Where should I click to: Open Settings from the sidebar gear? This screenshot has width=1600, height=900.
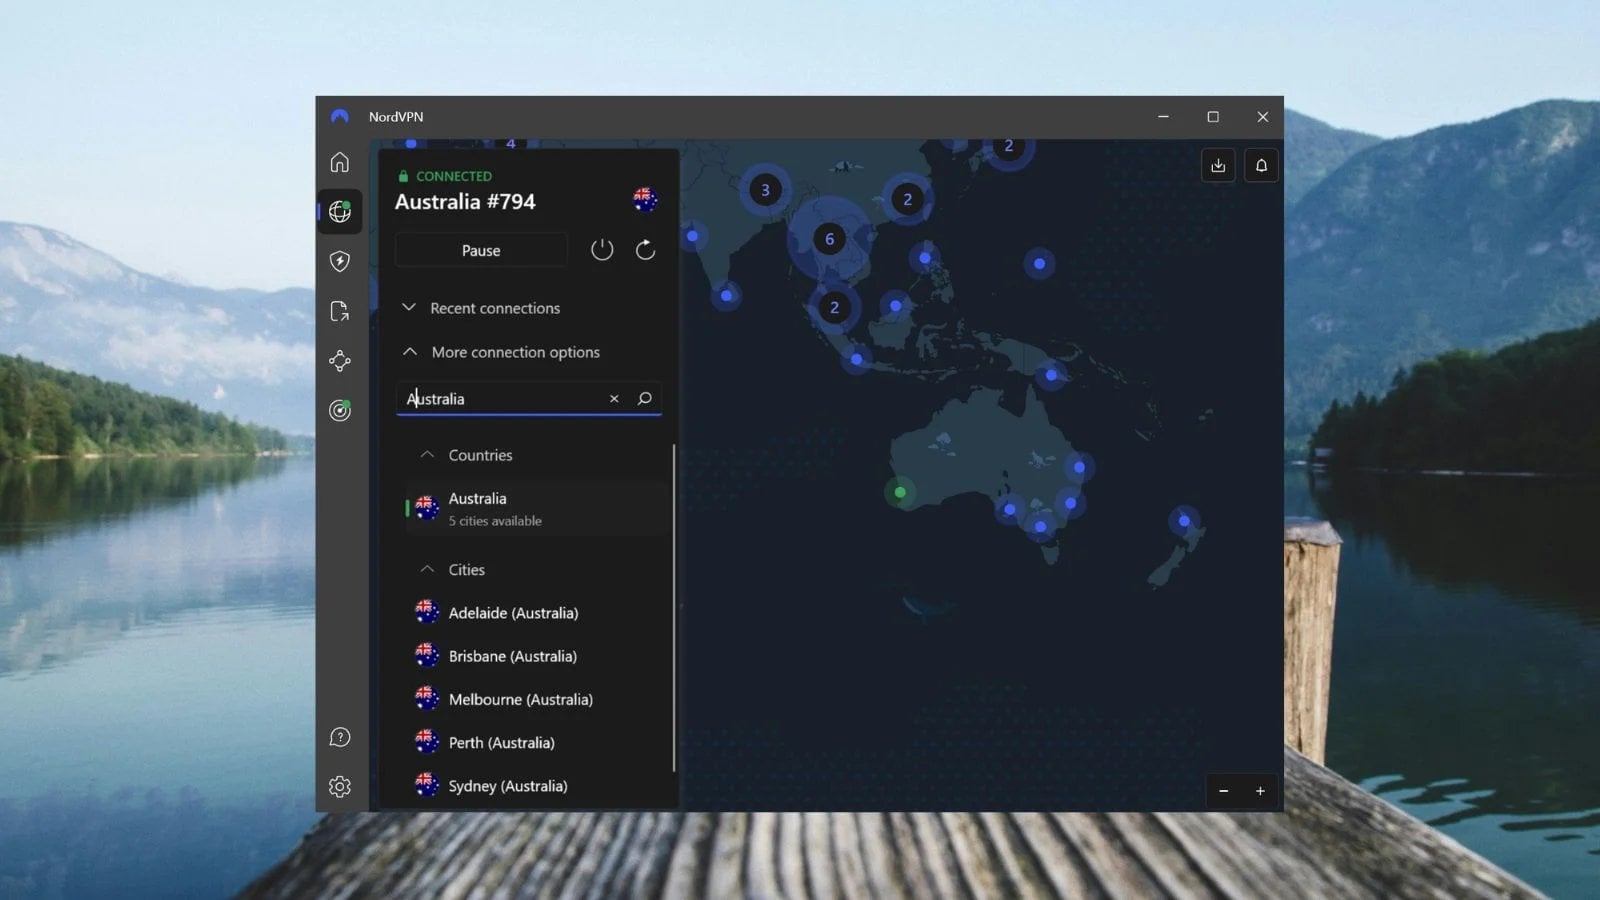pyautogui.click(x=340, y=787)
